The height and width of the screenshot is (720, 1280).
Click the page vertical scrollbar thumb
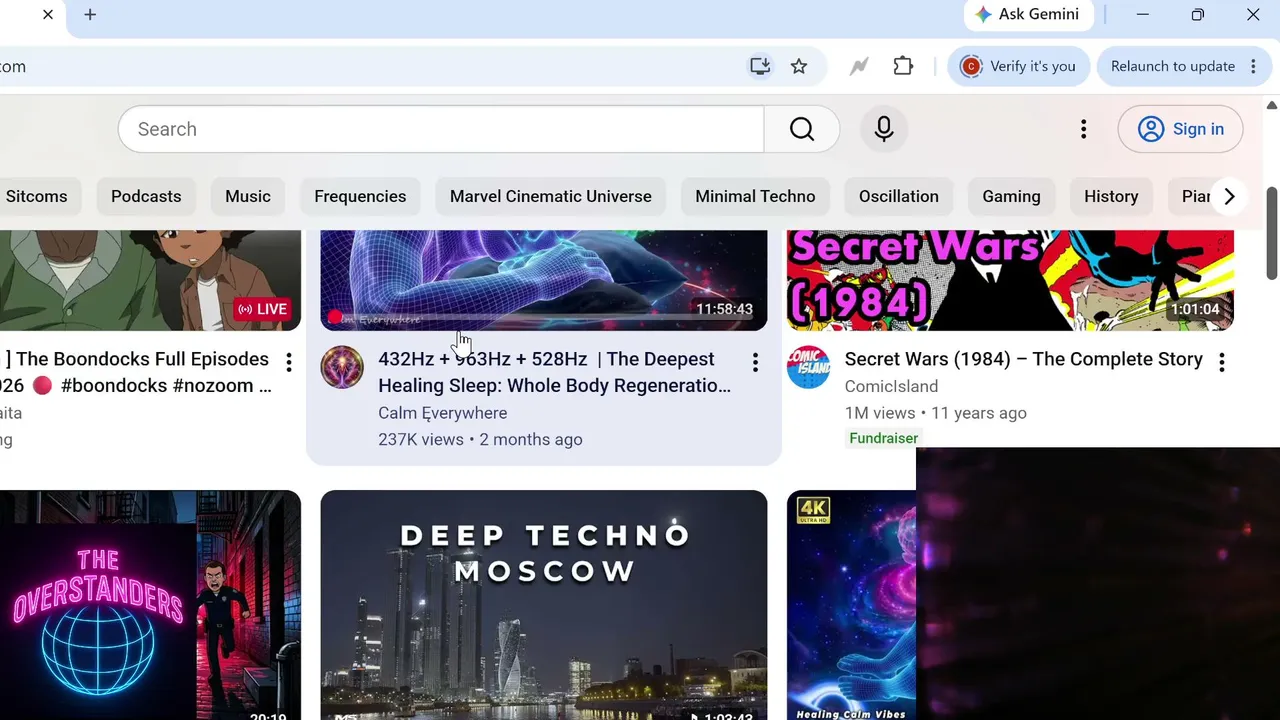1272,232
